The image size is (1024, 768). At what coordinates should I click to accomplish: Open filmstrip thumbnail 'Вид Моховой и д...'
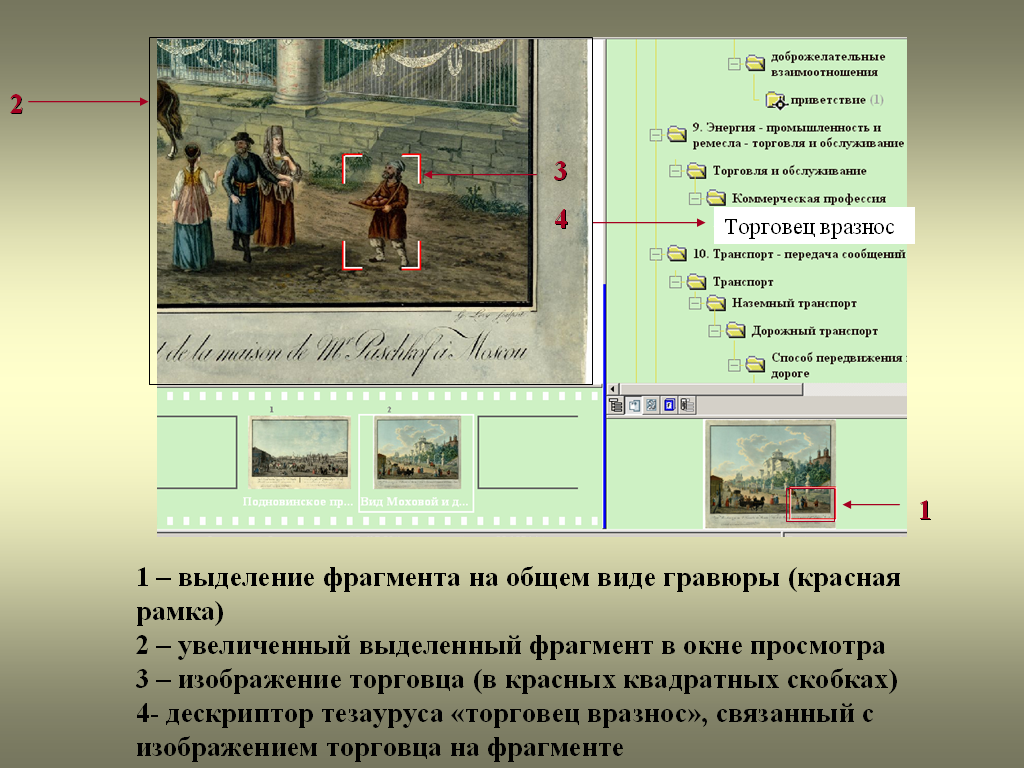(416, 455)
